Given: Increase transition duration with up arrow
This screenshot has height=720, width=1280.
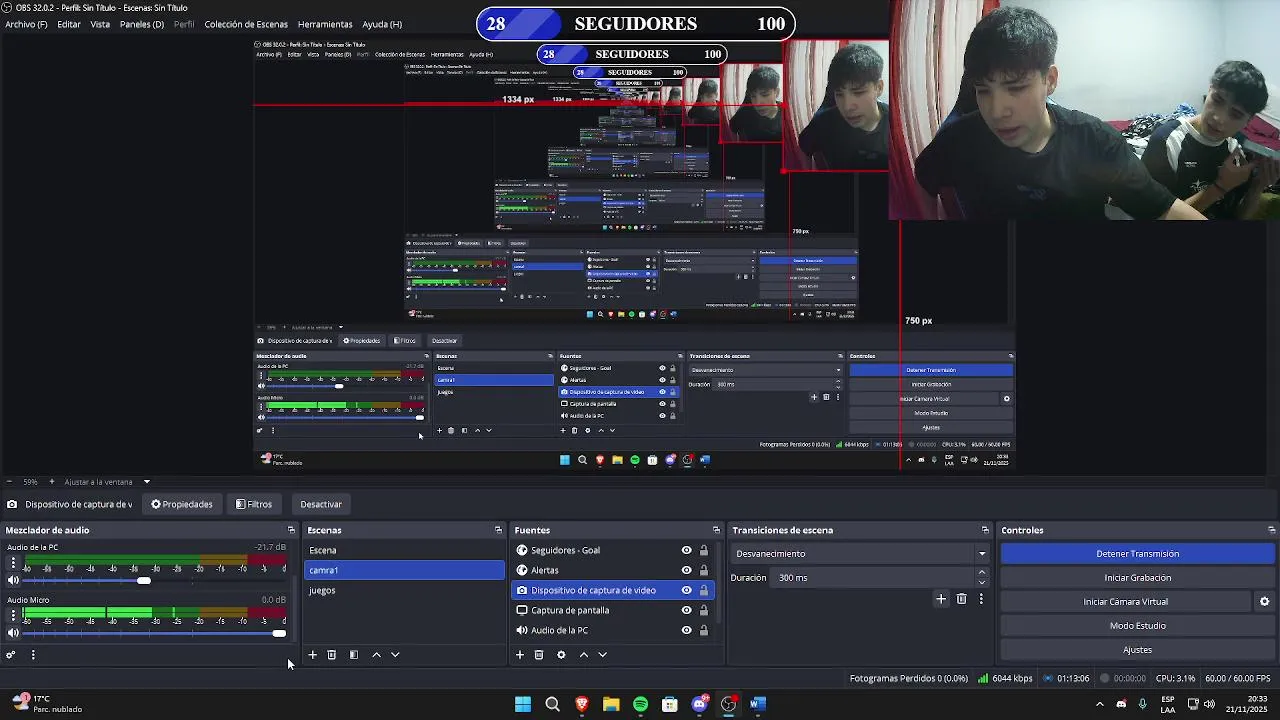Looking at the screenshot, I should pyautogui.click(x=982, y=573).
